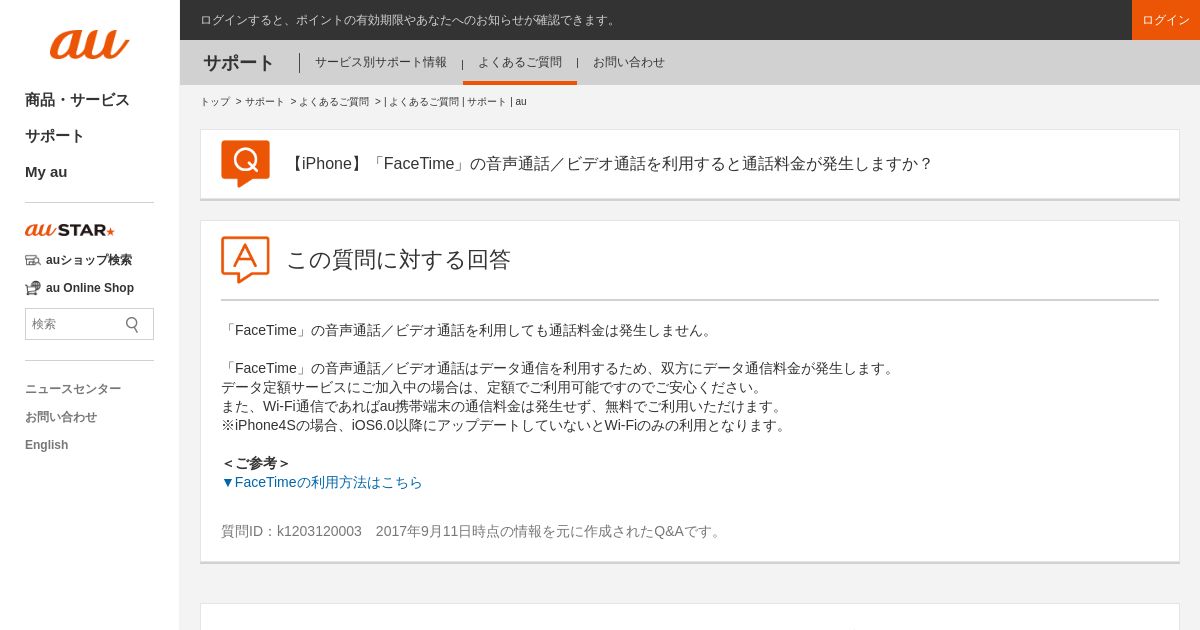1200x630 pixels.
Task: Open 商品・サービス in the sidebar
Action: click(x=77, y=100)
